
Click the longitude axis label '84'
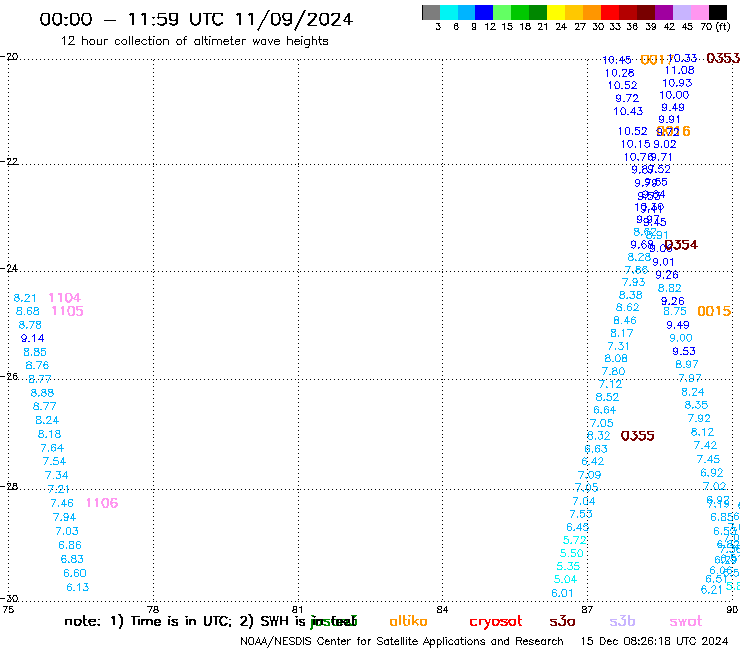pos(442,609)
